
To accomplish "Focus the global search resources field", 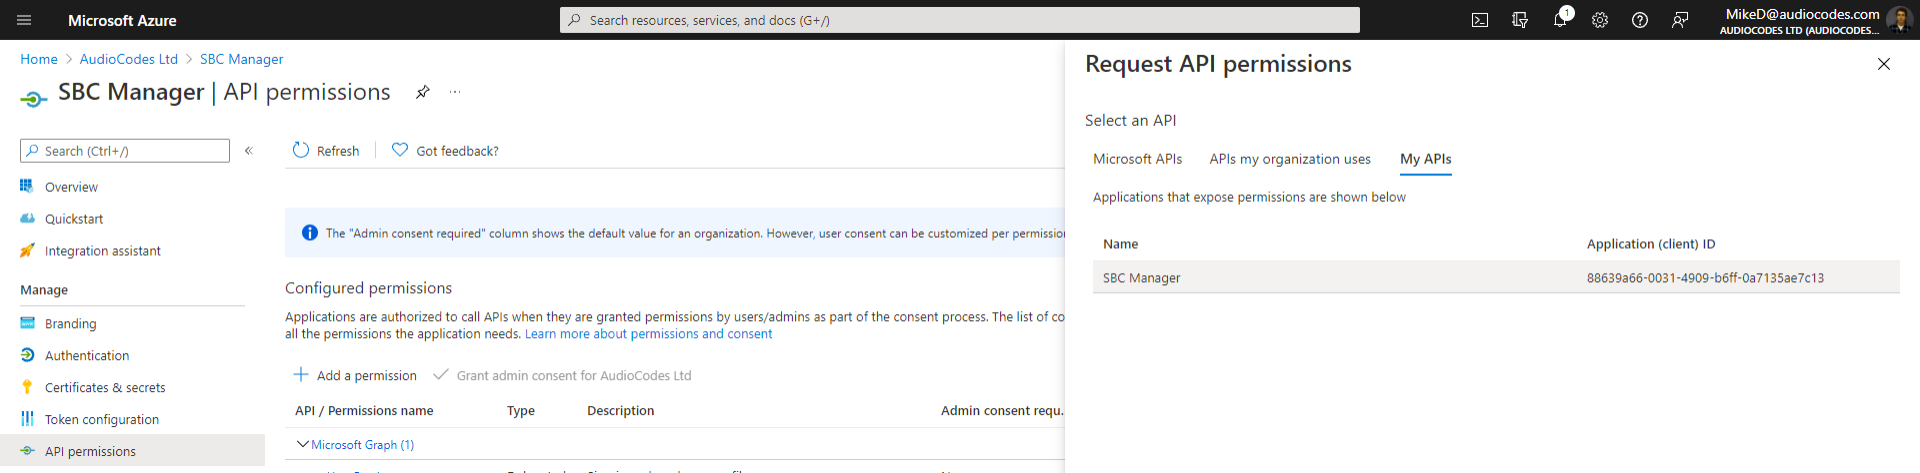I will tap(960, 20).
